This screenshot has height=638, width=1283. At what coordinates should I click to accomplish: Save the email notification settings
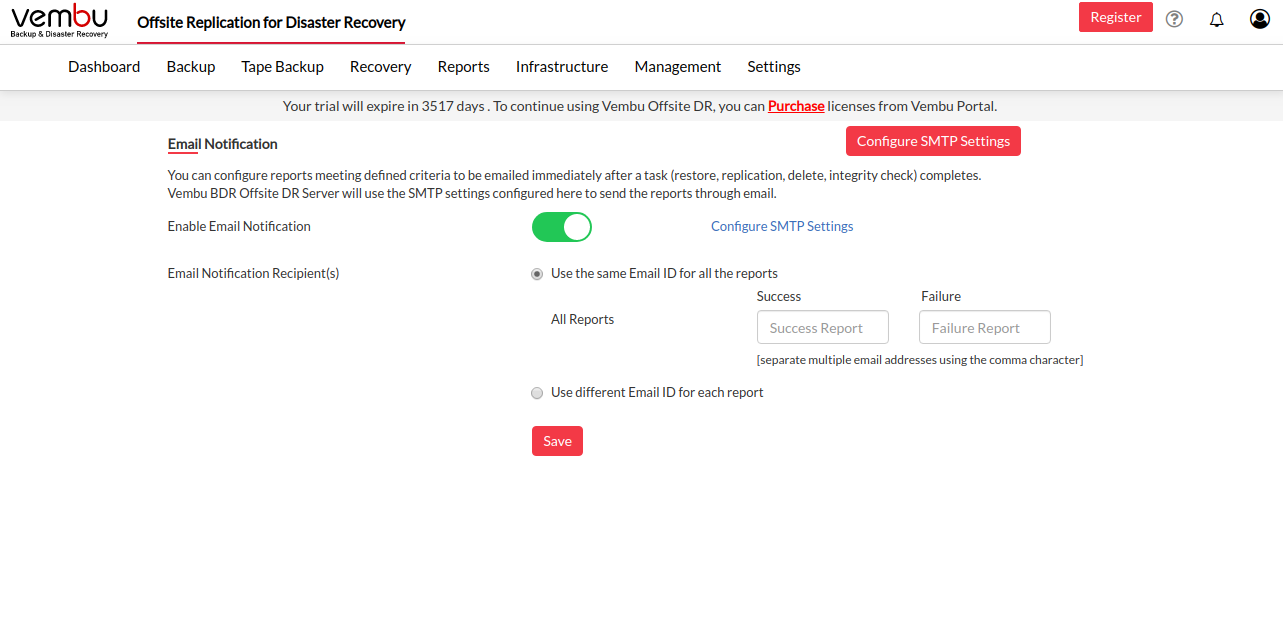[x=557, y=441]
